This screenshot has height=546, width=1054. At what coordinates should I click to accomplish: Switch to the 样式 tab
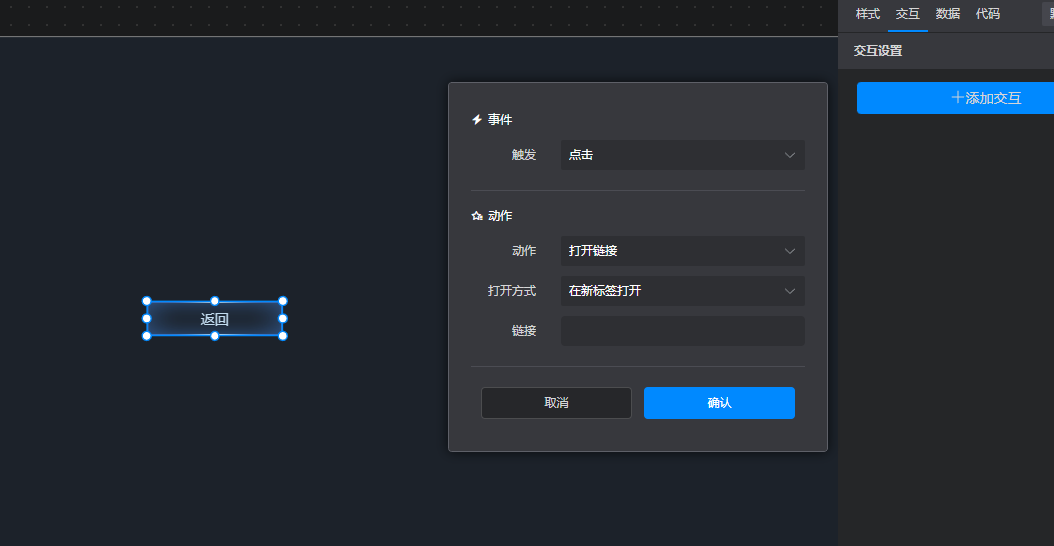[x=867, y=14]
